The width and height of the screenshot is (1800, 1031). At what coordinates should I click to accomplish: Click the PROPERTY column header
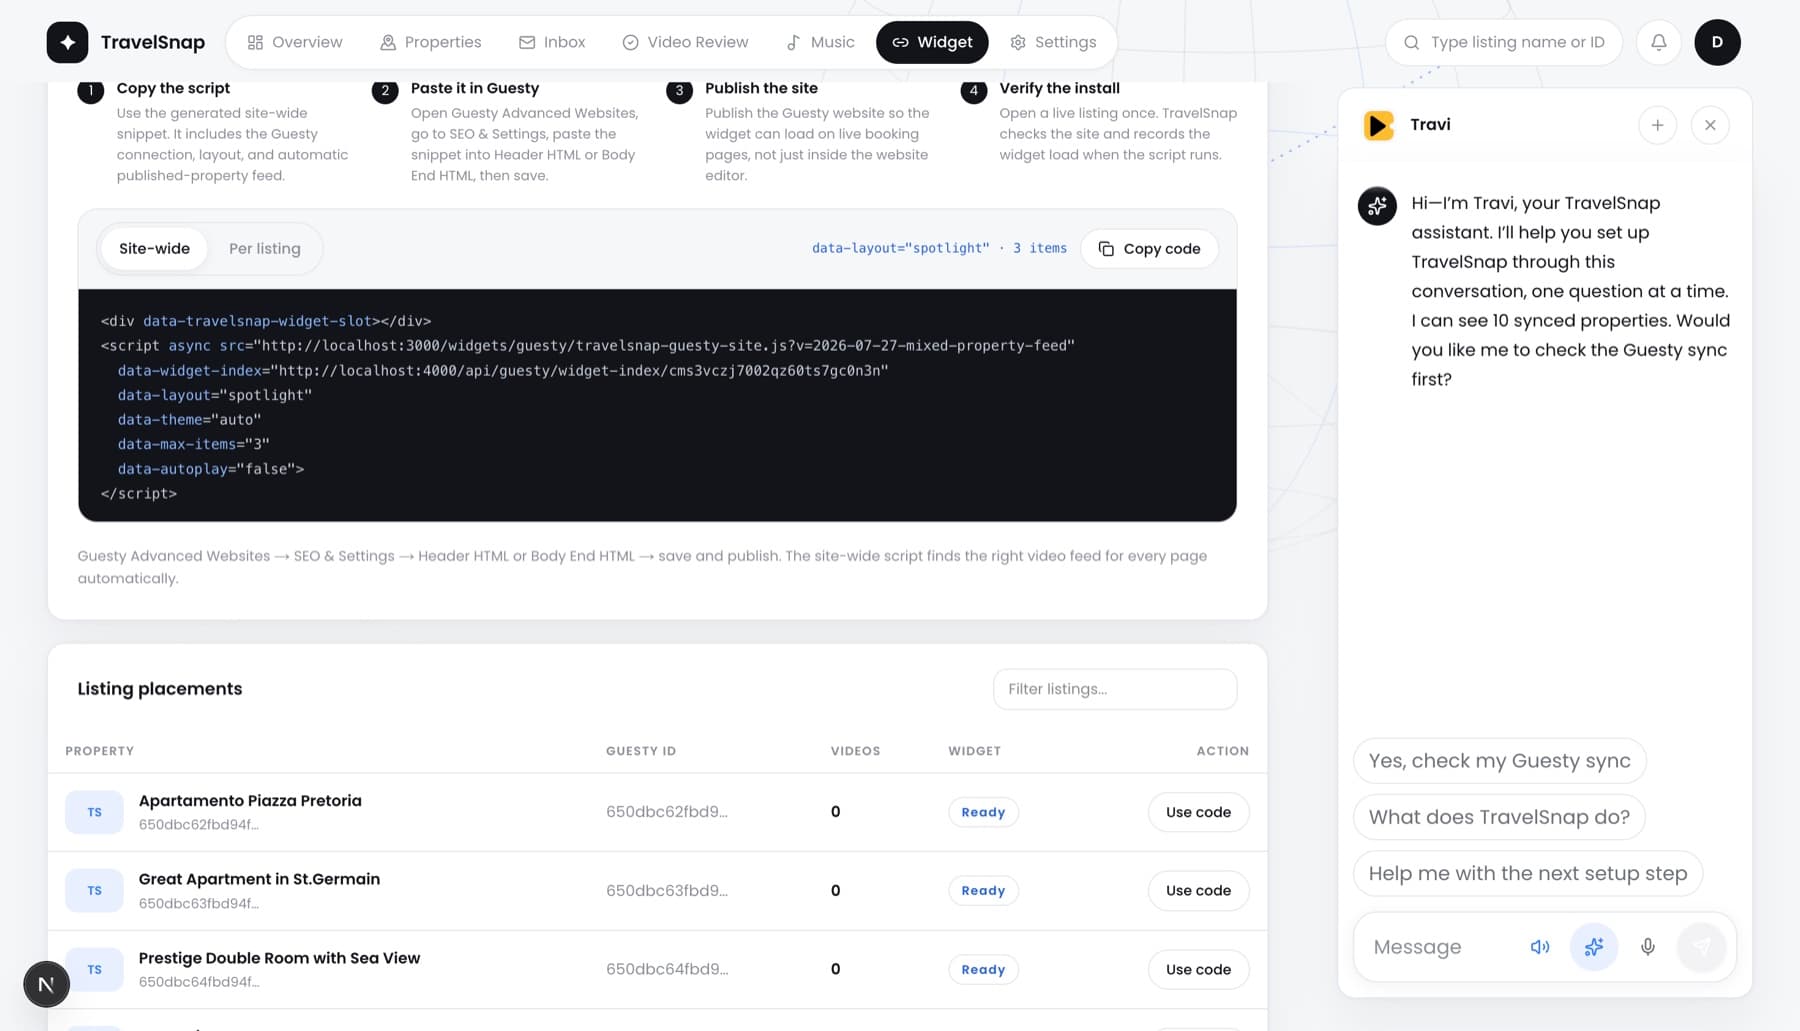99,751
